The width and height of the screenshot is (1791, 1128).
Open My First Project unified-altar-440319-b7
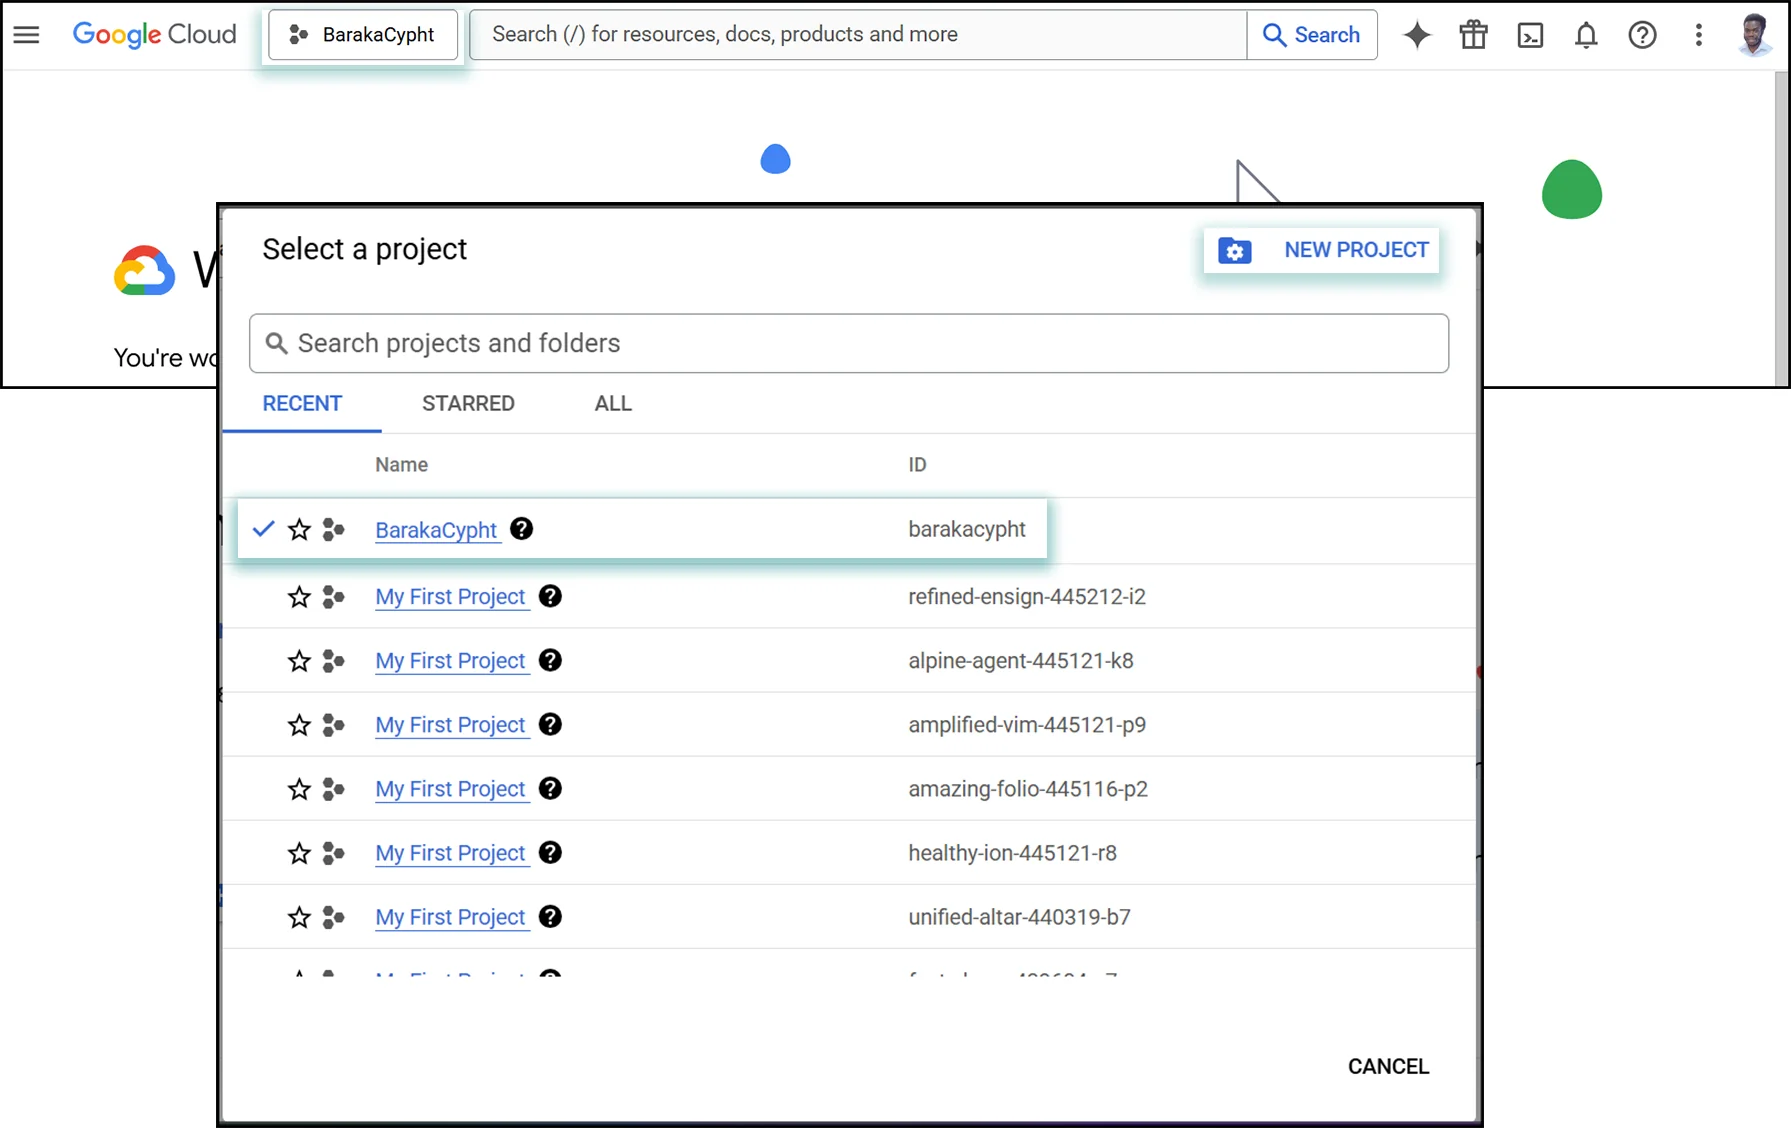[450, 917]
